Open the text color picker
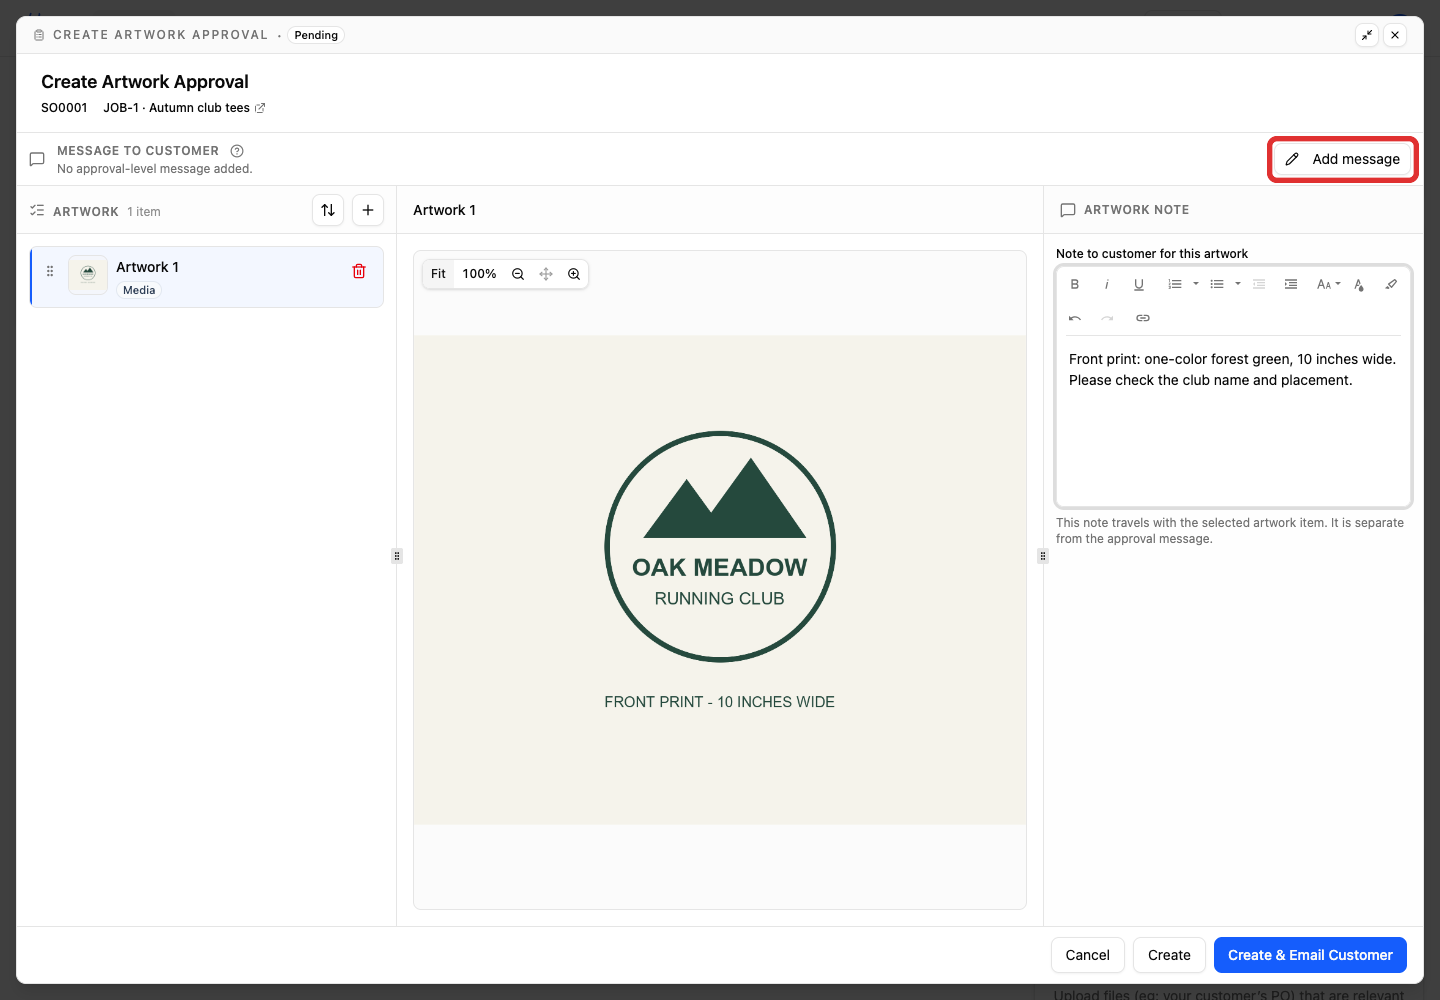Screen dimensions: 1440x1000 (x=1359, y=284)
